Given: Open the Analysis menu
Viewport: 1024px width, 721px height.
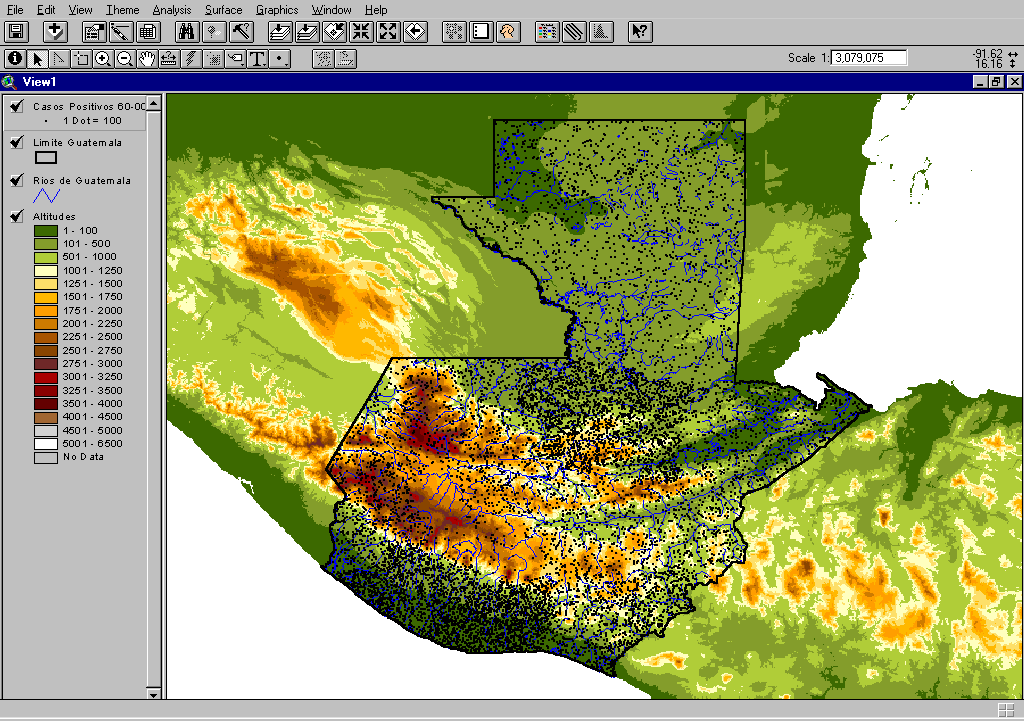Looking at the screenshot, I should pyautogui.click(x=172, y=10).
